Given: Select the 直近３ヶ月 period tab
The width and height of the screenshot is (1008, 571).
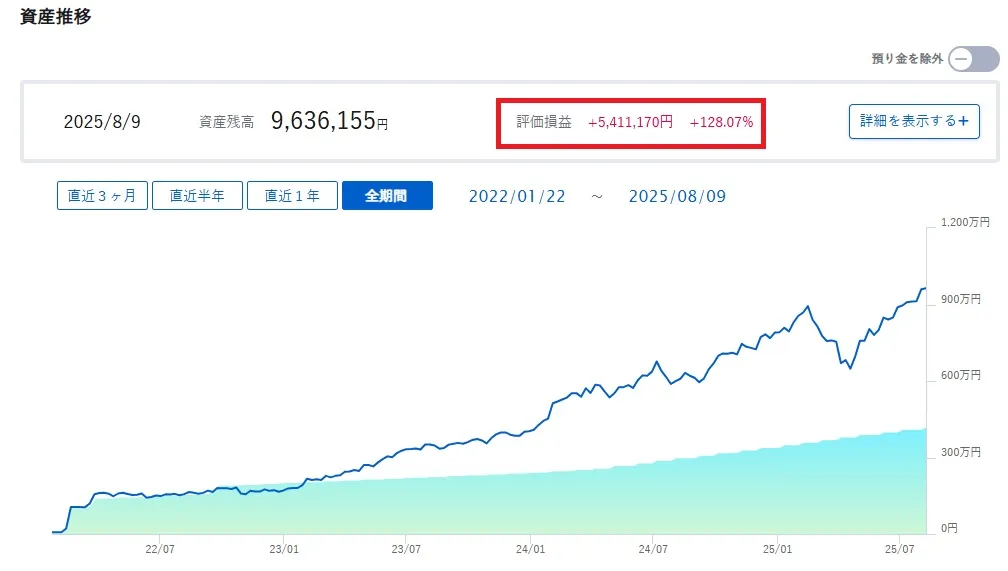Looking at the screenshot, I should (x=102, y=195).
